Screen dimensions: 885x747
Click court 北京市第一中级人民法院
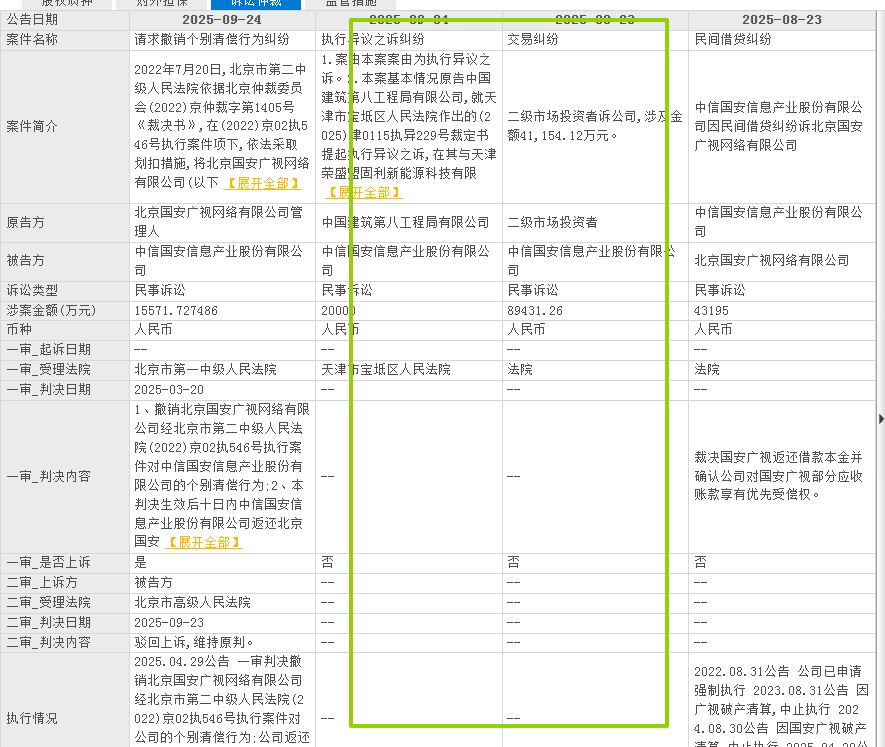(205, 370)
